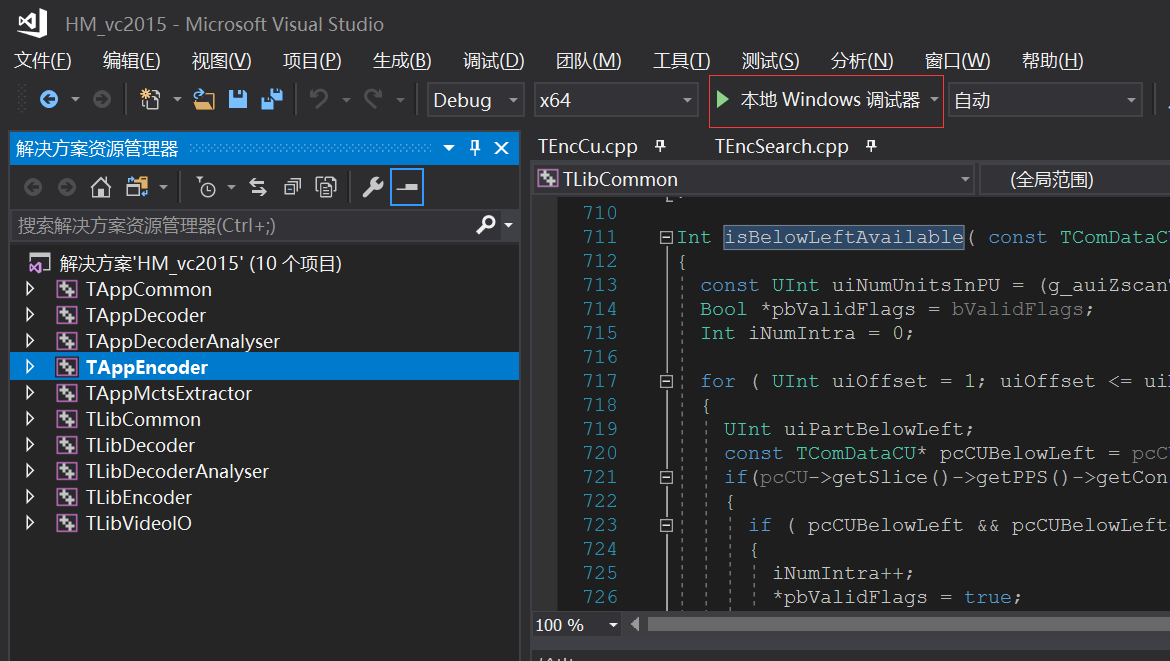The width and height of the screenshot is (1170, 661).
Task: Open the 生成(B) menu
Action: (402, 60)
